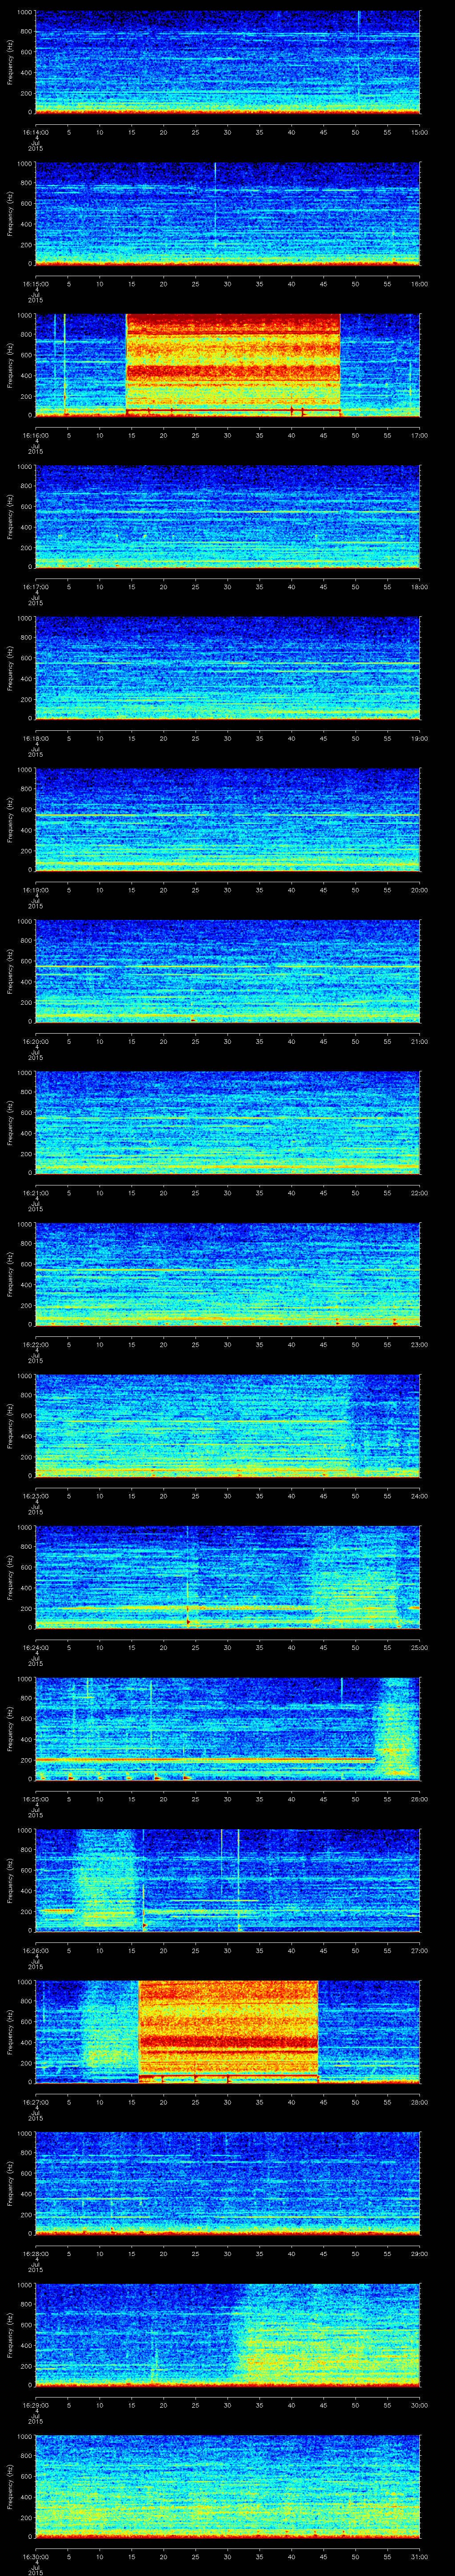Click the '16:19:00' time axis label
This screenshot has height=2576, width=455.
35,890
